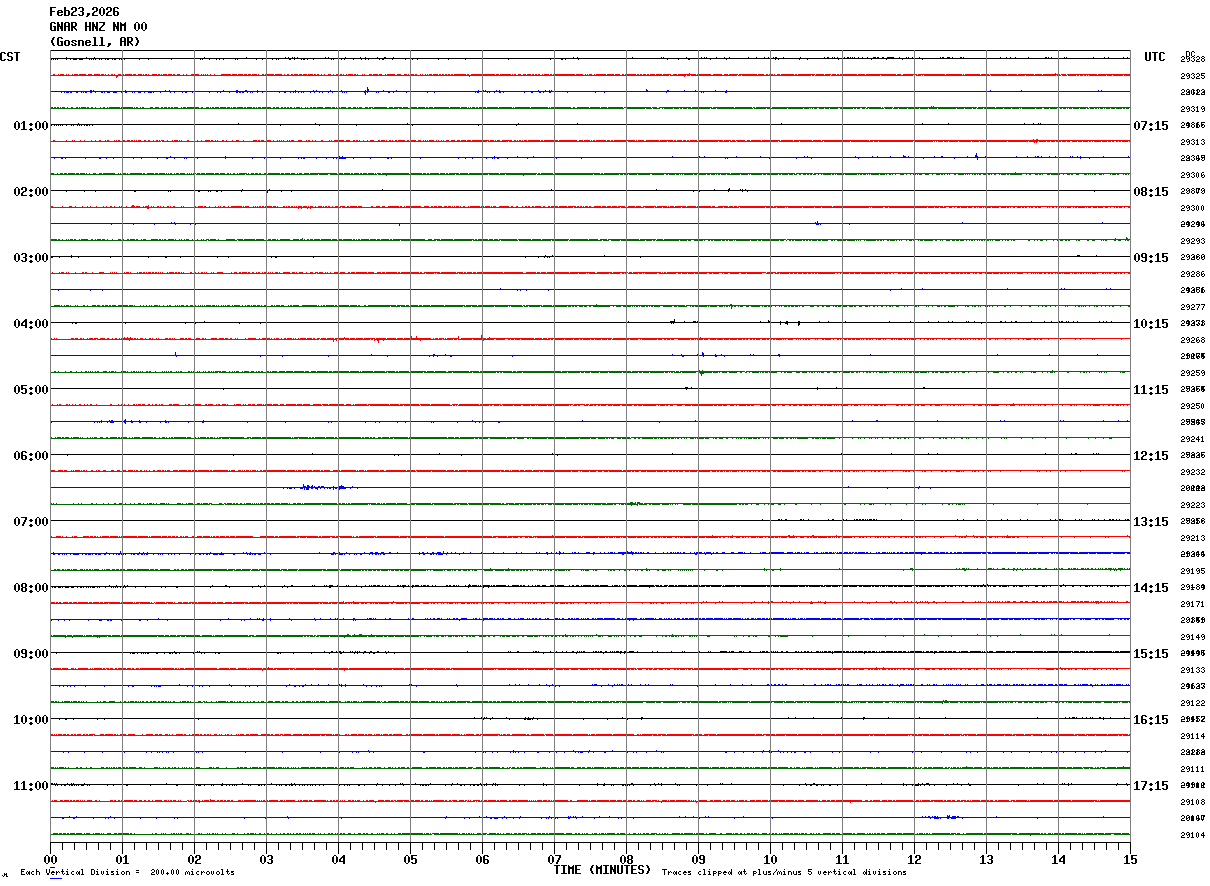Click the 13:15 UTC row label
1210x886 pixels.
(1150, 521)
